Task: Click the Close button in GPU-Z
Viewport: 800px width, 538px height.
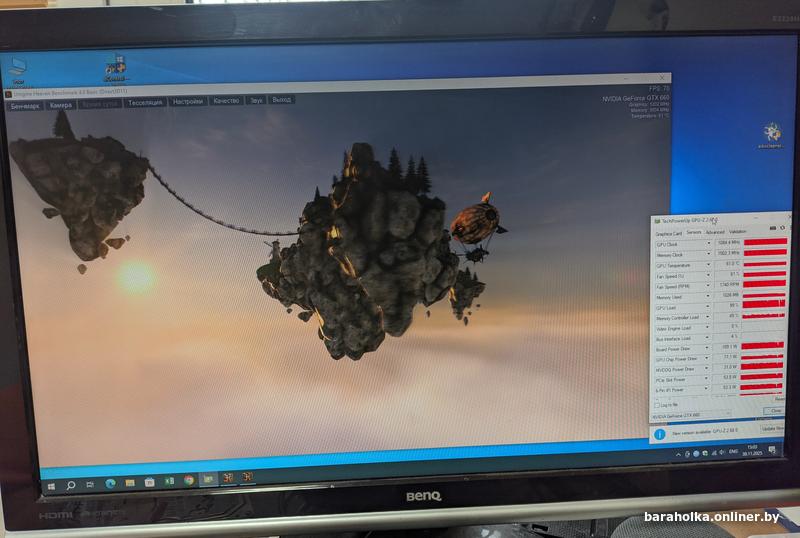Action: [x=775, y=410]
